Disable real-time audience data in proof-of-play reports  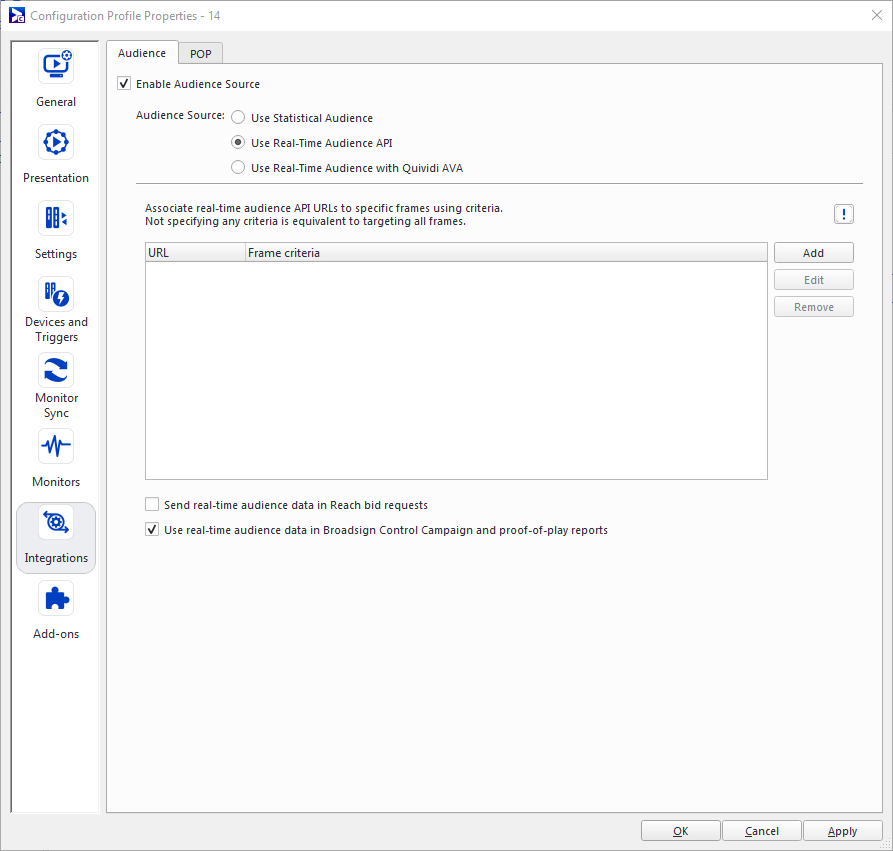[152, 530]
